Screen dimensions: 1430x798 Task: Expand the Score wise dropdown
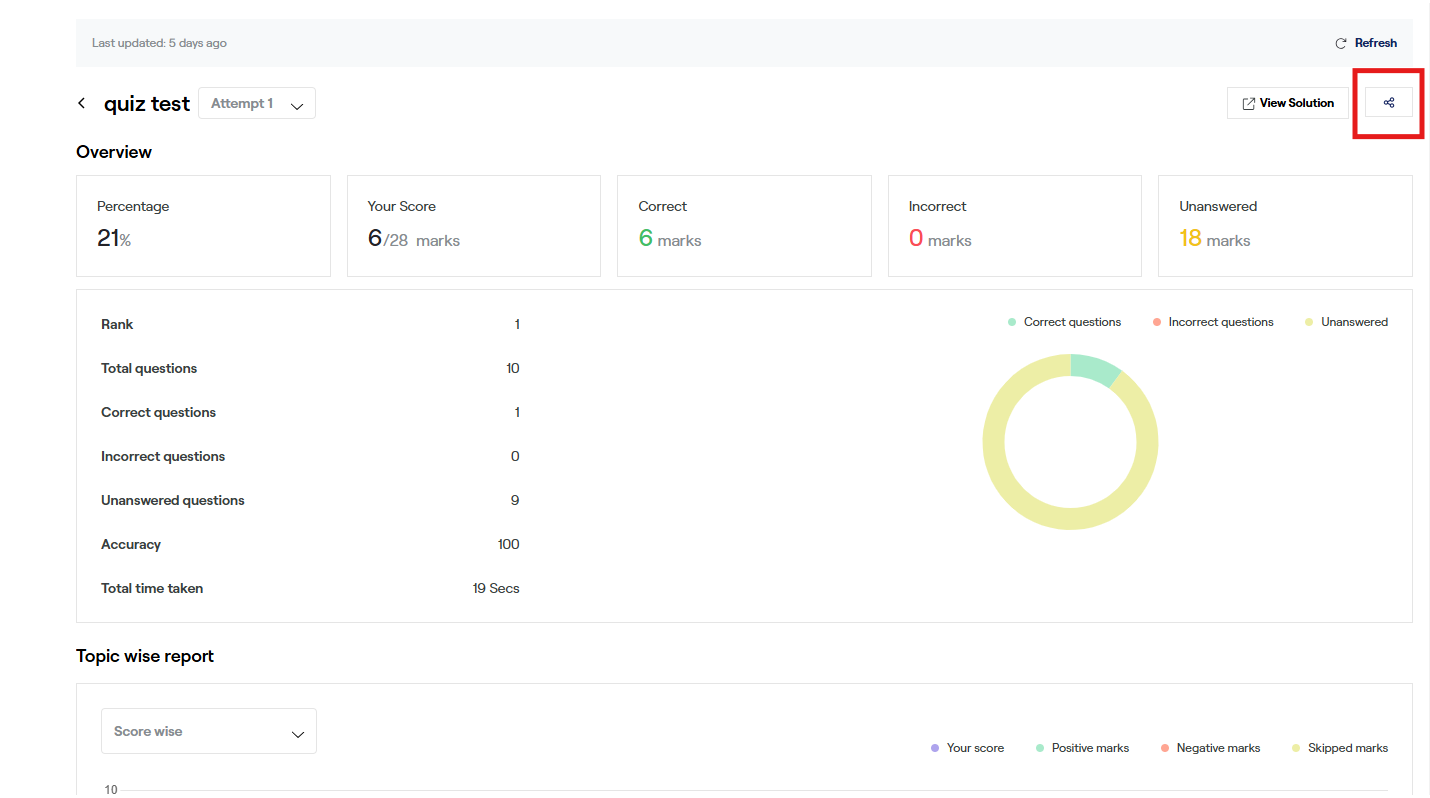click(208, 731)
